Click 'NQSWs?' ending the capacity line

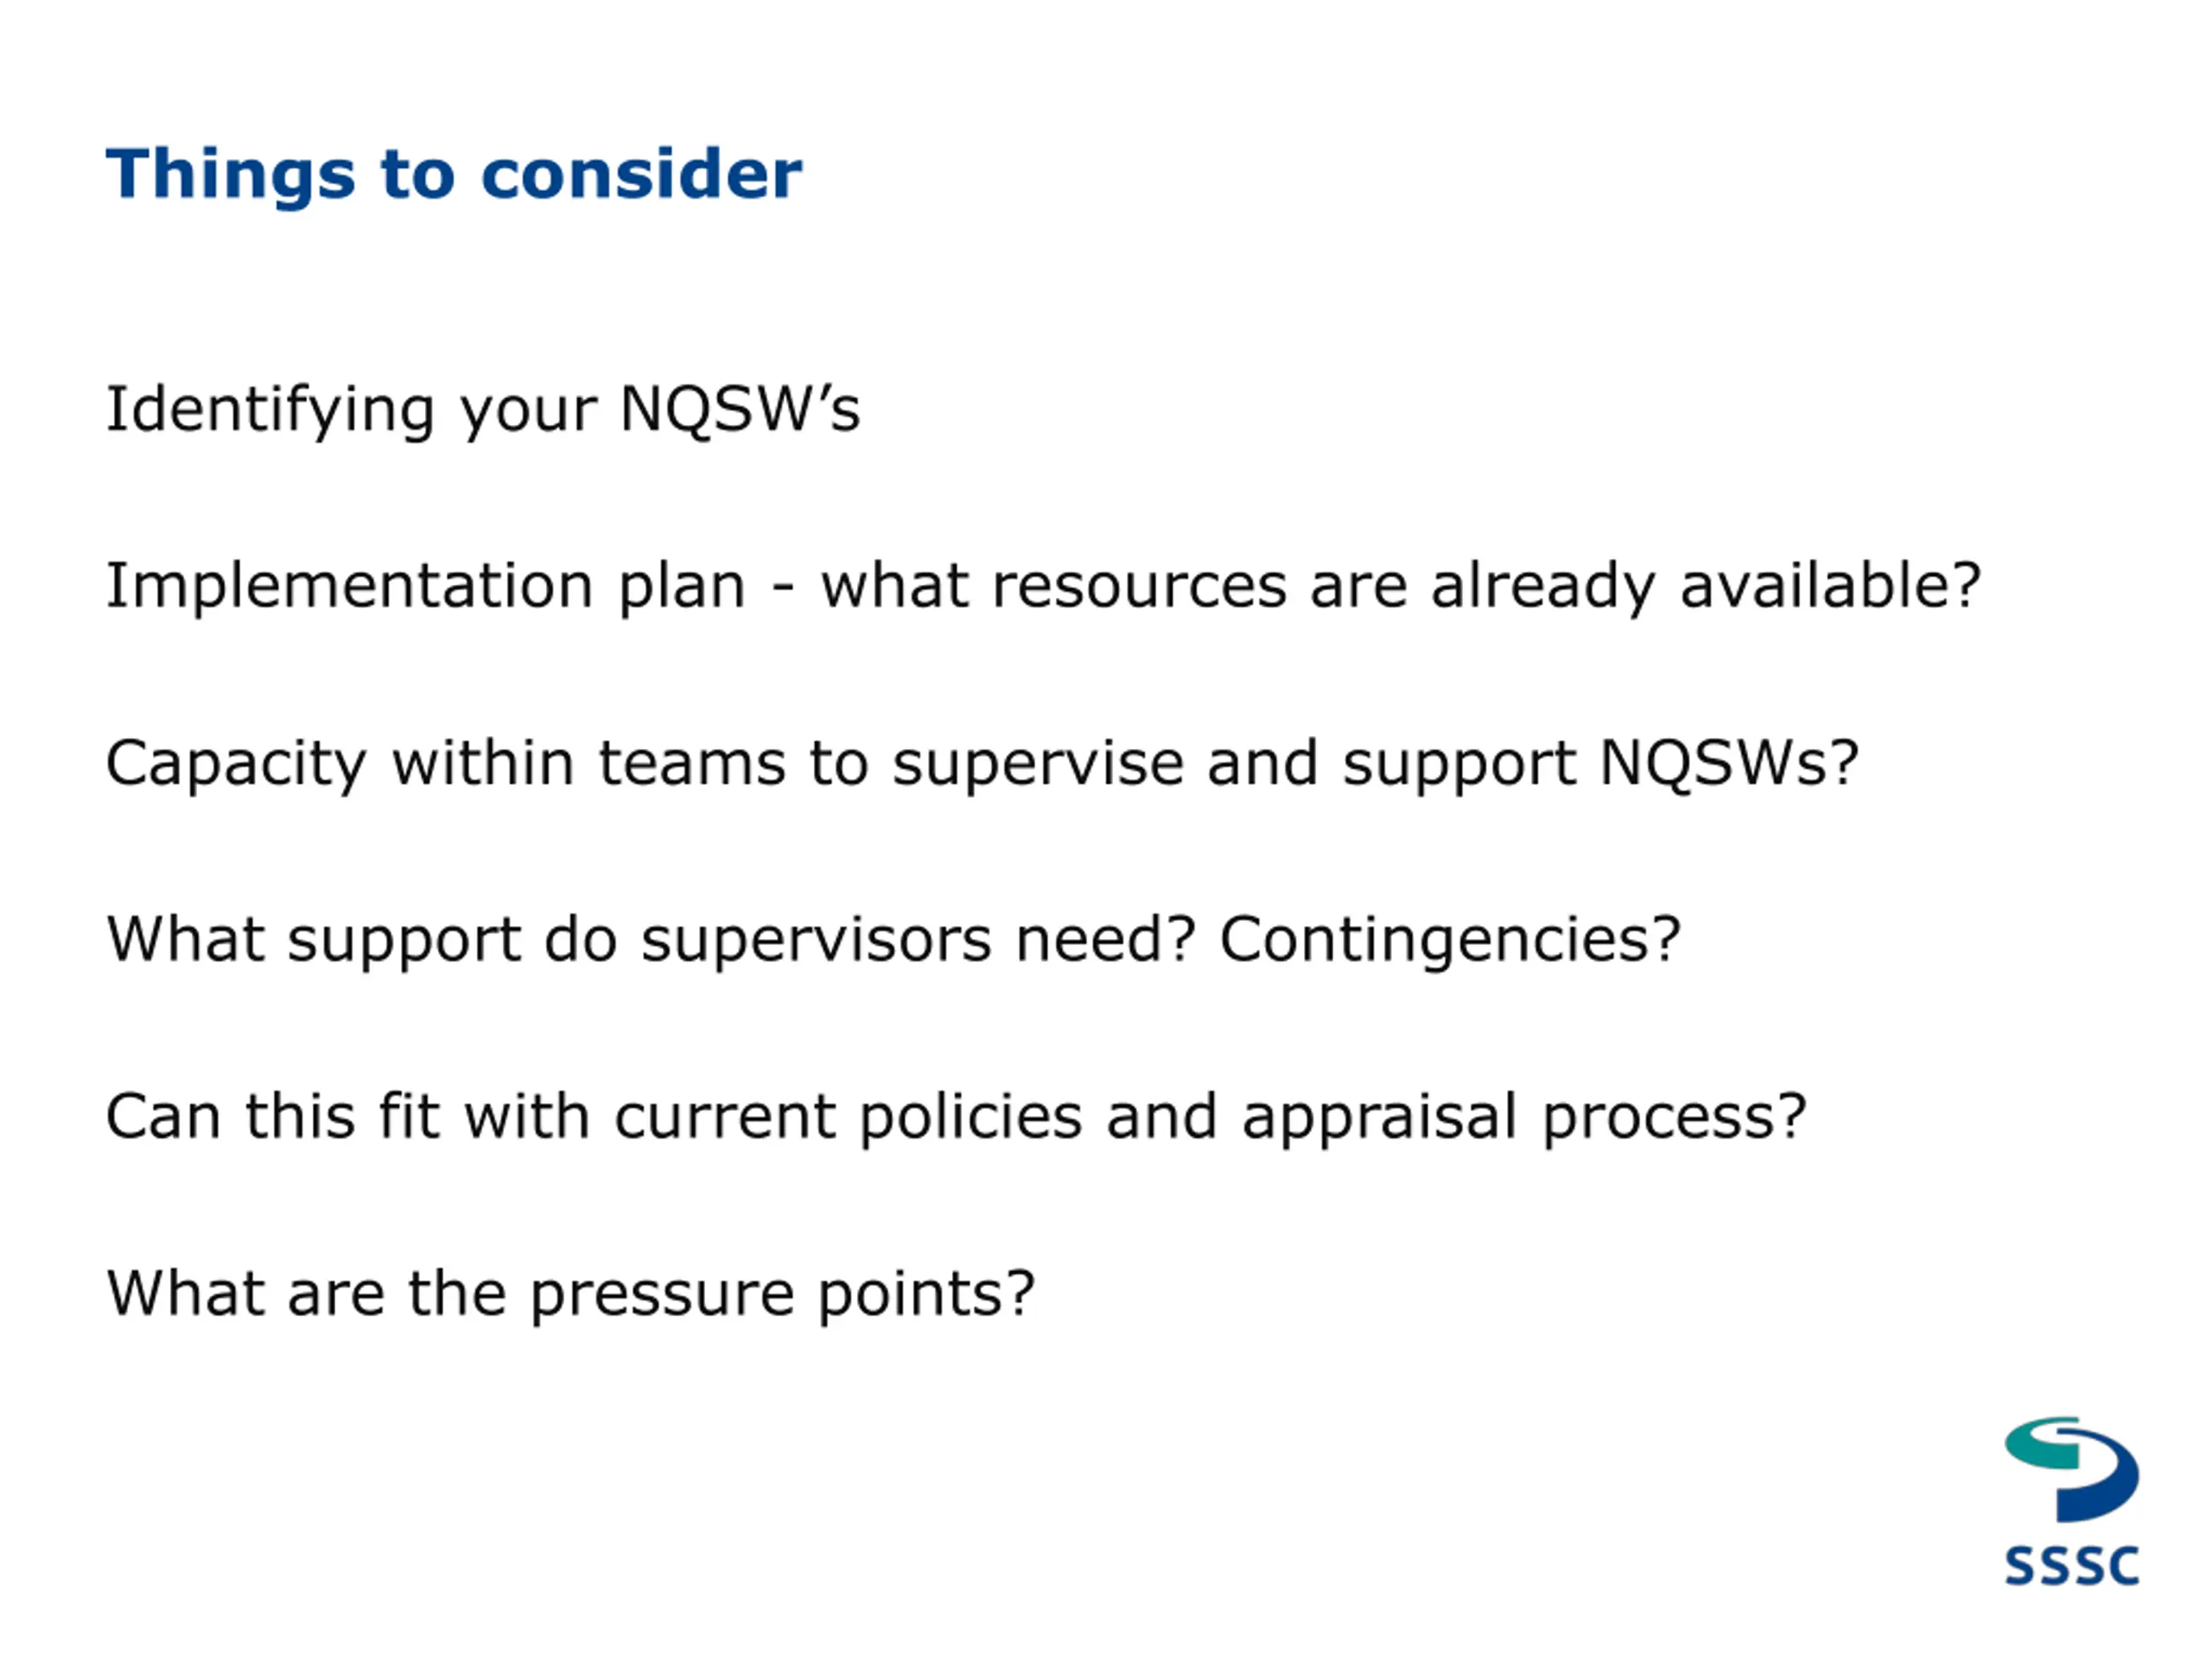pyautogui.click(x=1728, y=763)
